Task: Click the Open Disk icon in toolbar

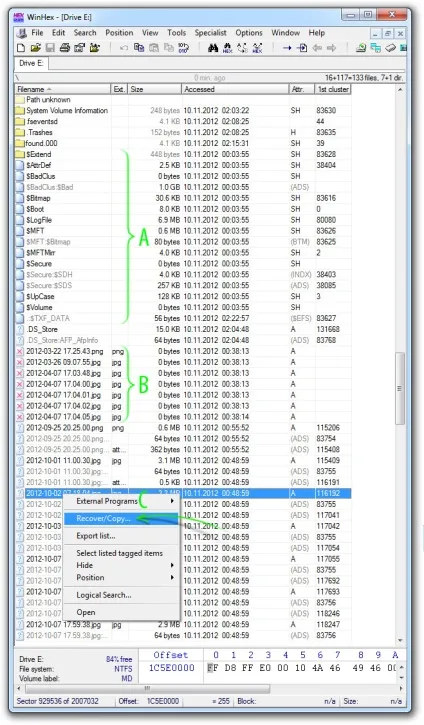Action: coord(390,48)
